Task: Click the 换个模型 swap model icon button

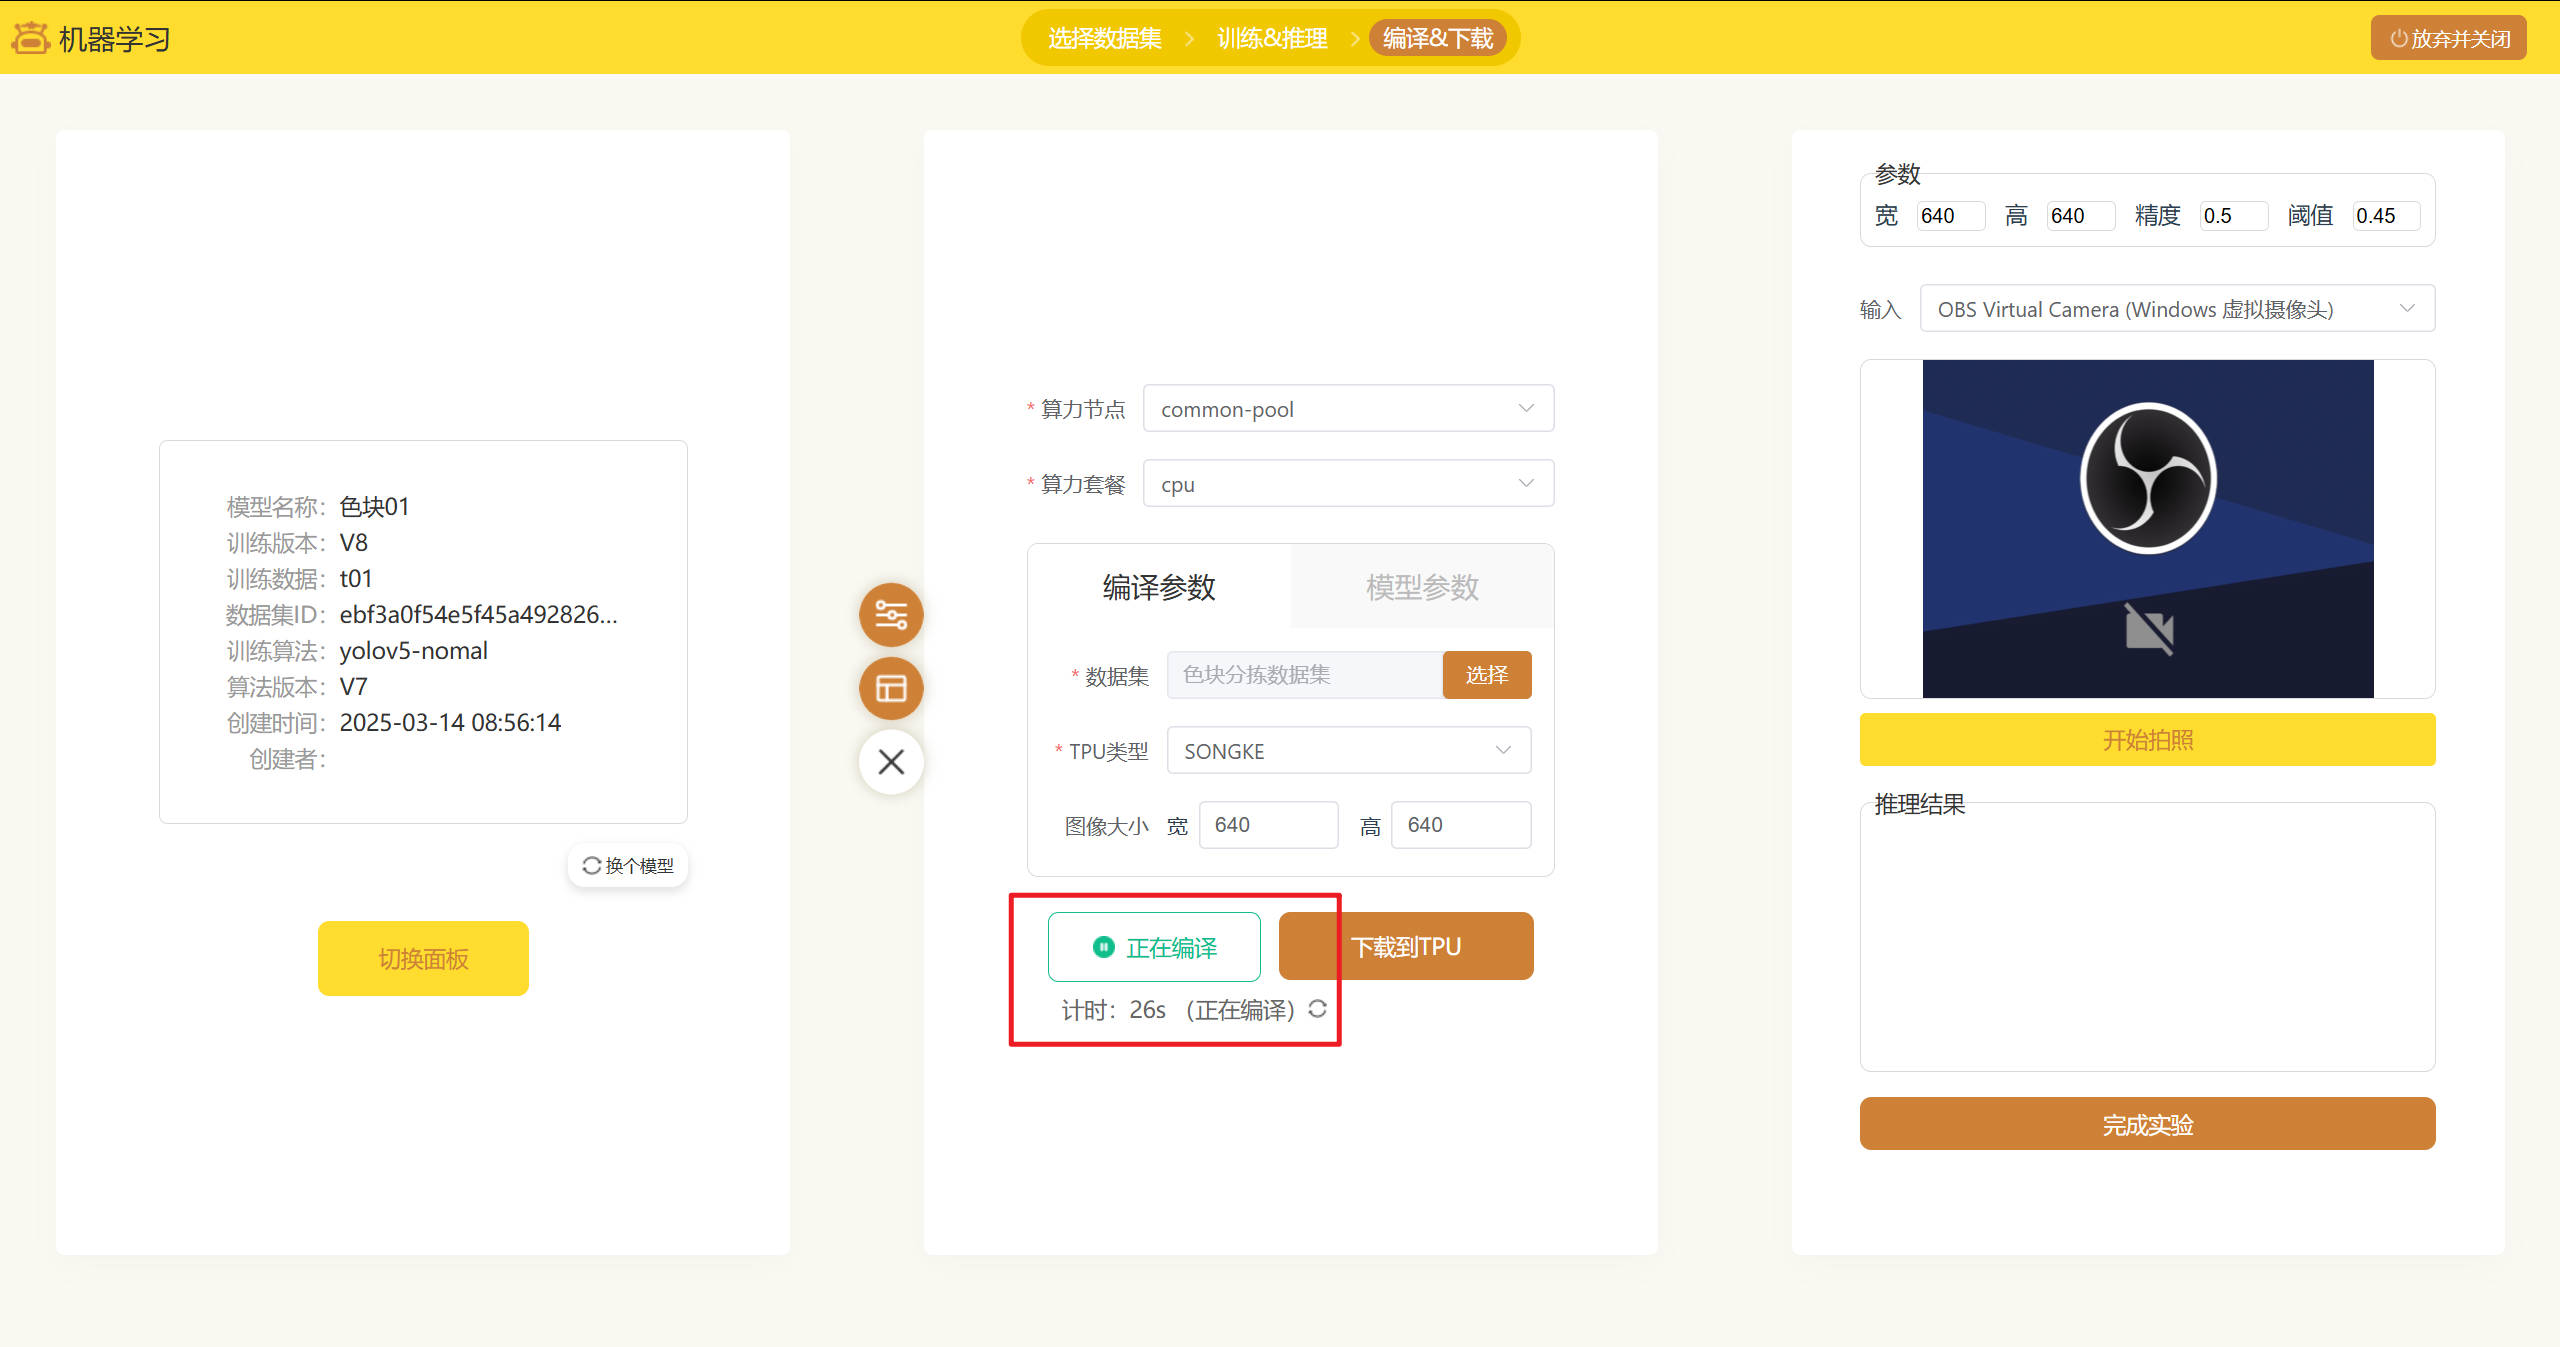Action: 628,865
